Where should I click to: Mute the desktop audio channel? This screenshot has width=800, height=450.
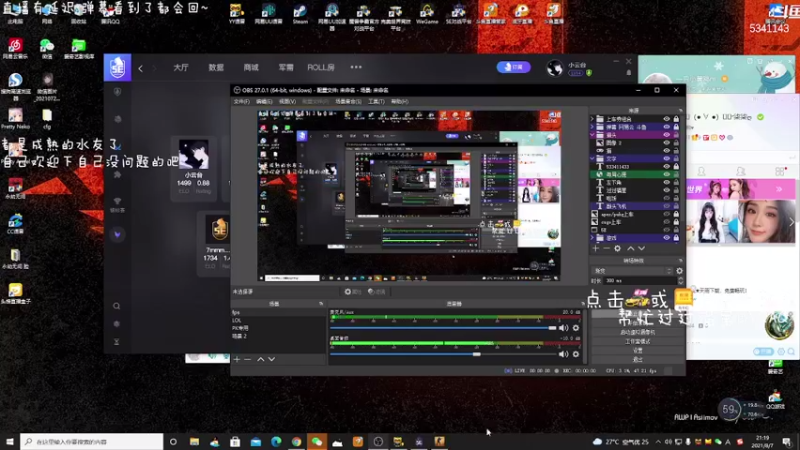pos(563,354)
